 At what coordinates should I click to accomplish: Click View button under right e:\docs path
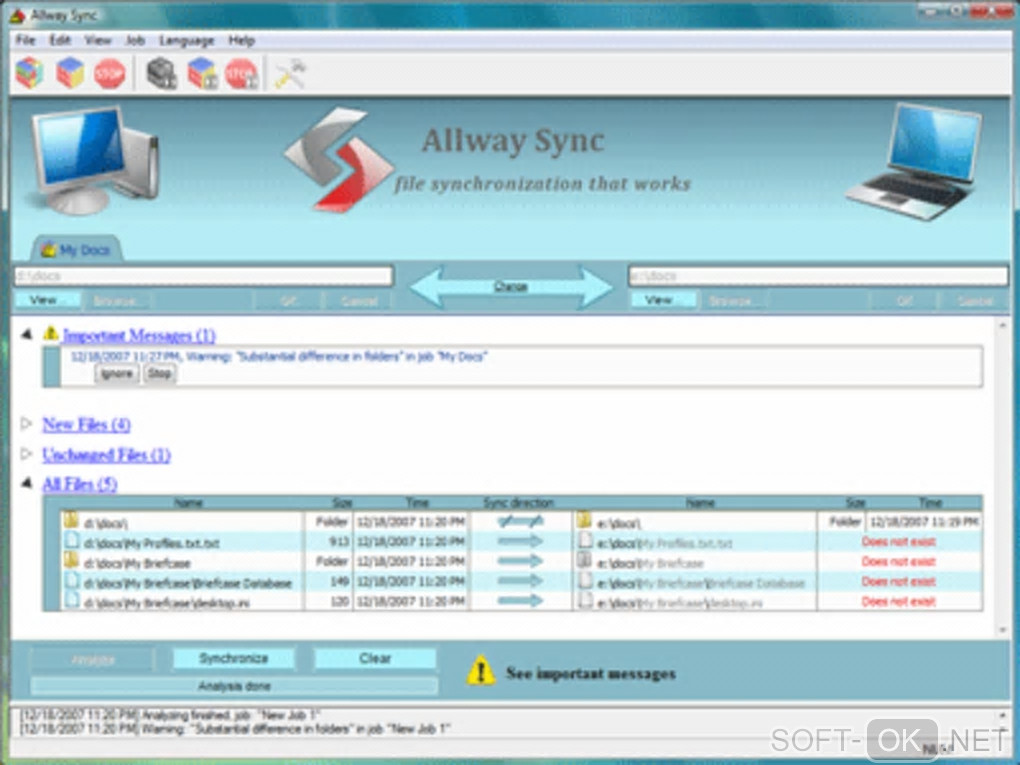pyautogui.click(x=663, y=300)
